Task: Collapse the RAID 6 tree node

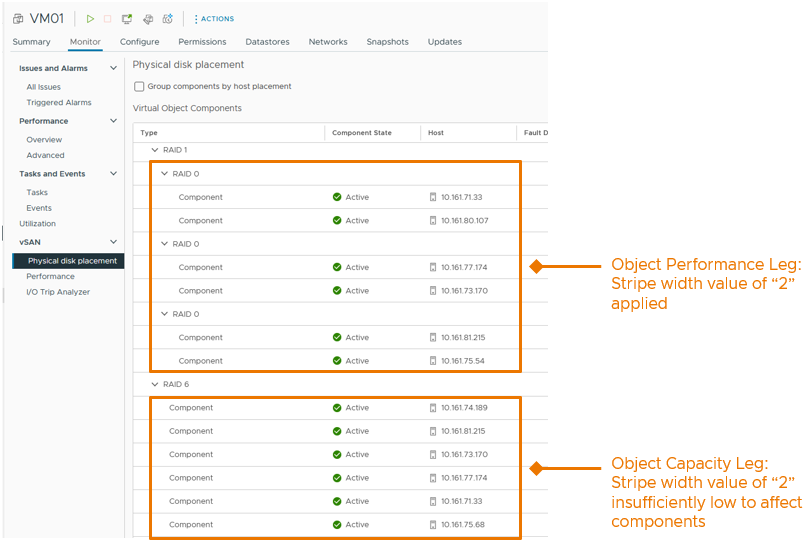Action: [155, 384]
